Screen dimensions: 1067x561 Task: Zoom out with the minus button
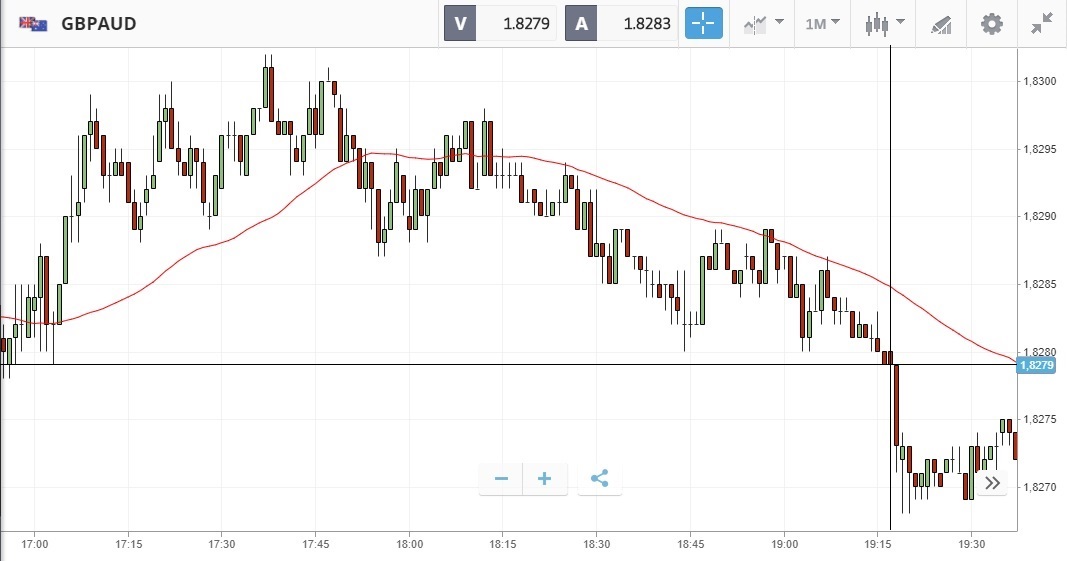(501, 479)
